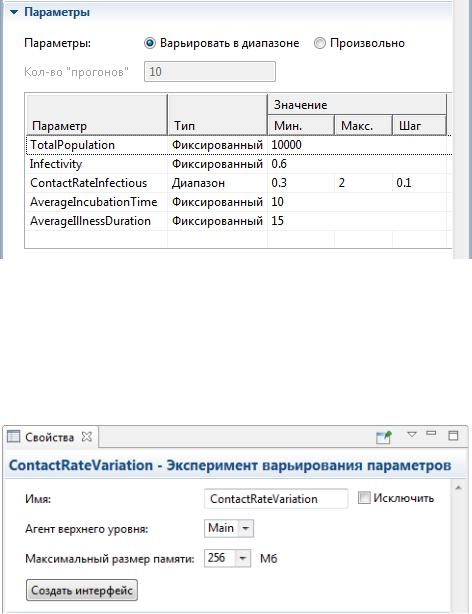This screenshot has height=614, width=472.
Task: Click the scroll up arrow in Свойства panel
Action: tap(458, 488)
